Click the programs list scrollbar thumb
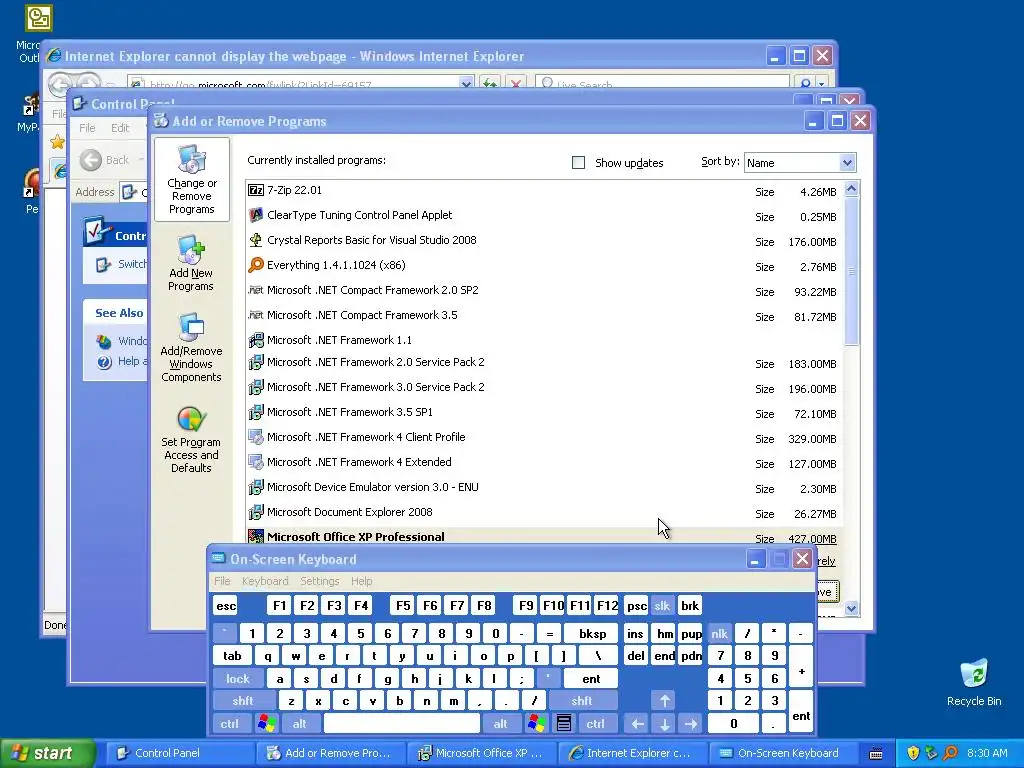The height and width of the screenshot is (768, 1024). click(851, 271)
